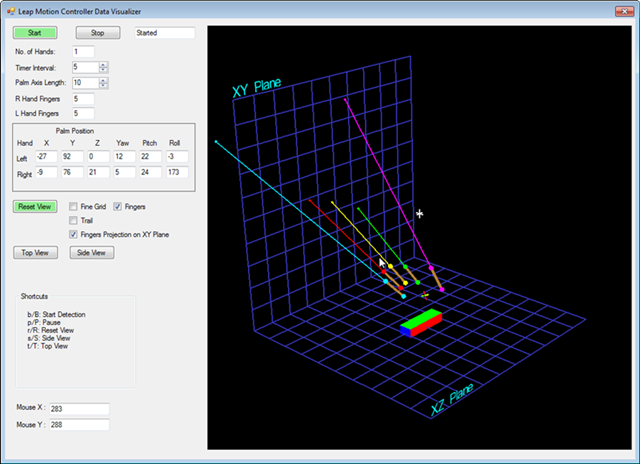Decrease Palm Axis Length with down arrow
The image size is (640, 464).
103,85
